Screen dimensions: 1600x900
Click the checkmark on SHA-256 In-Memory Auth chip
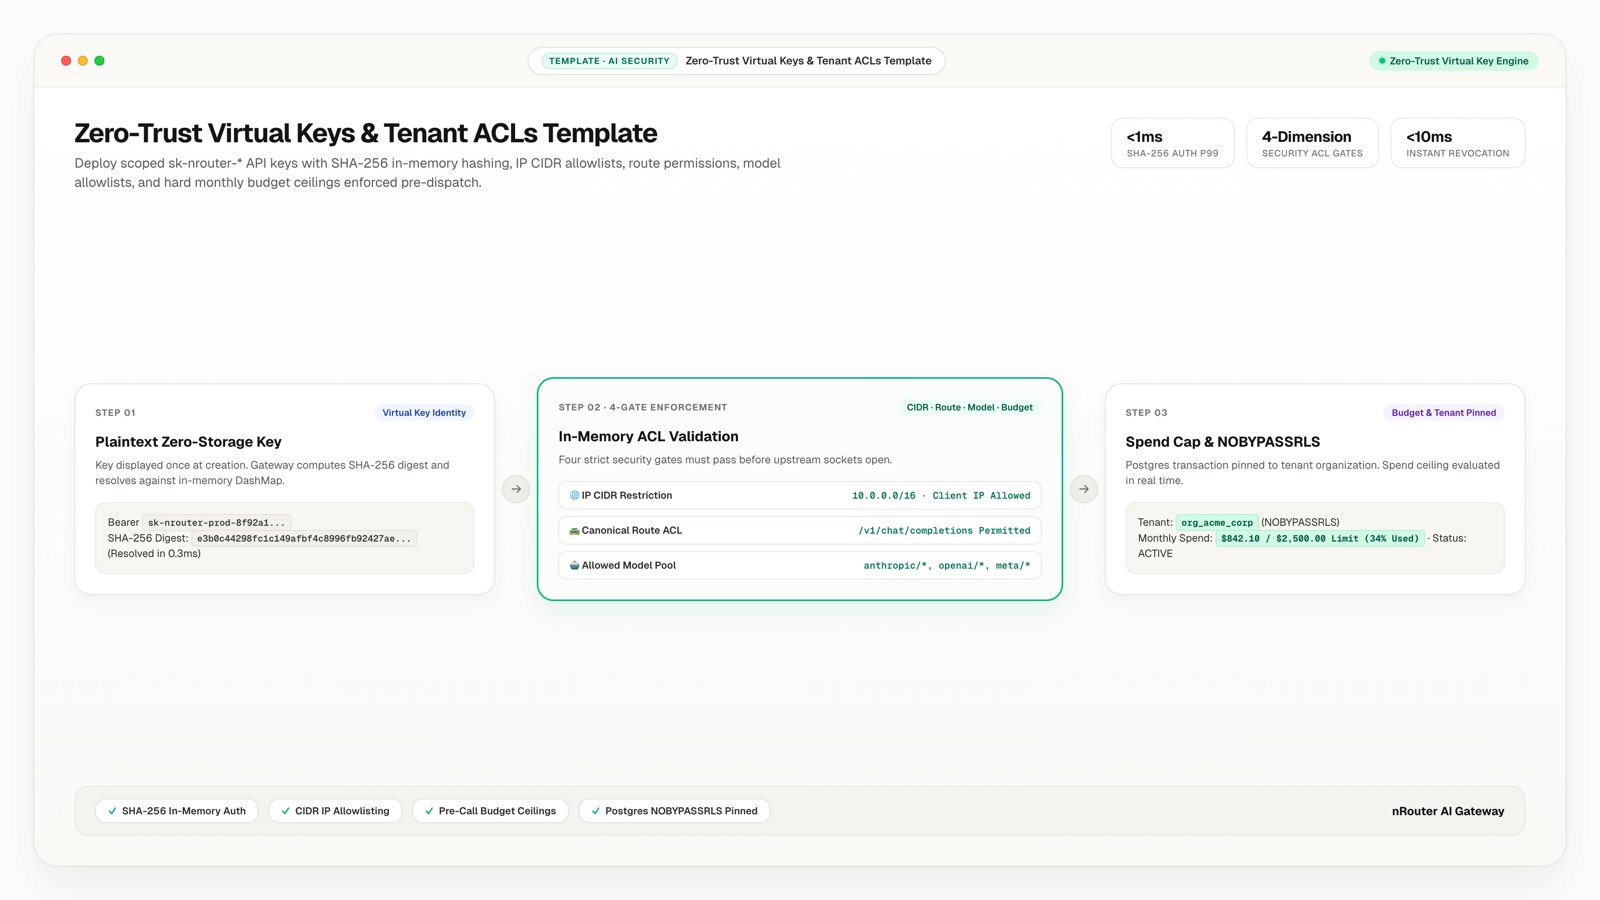tap(112, 811)
